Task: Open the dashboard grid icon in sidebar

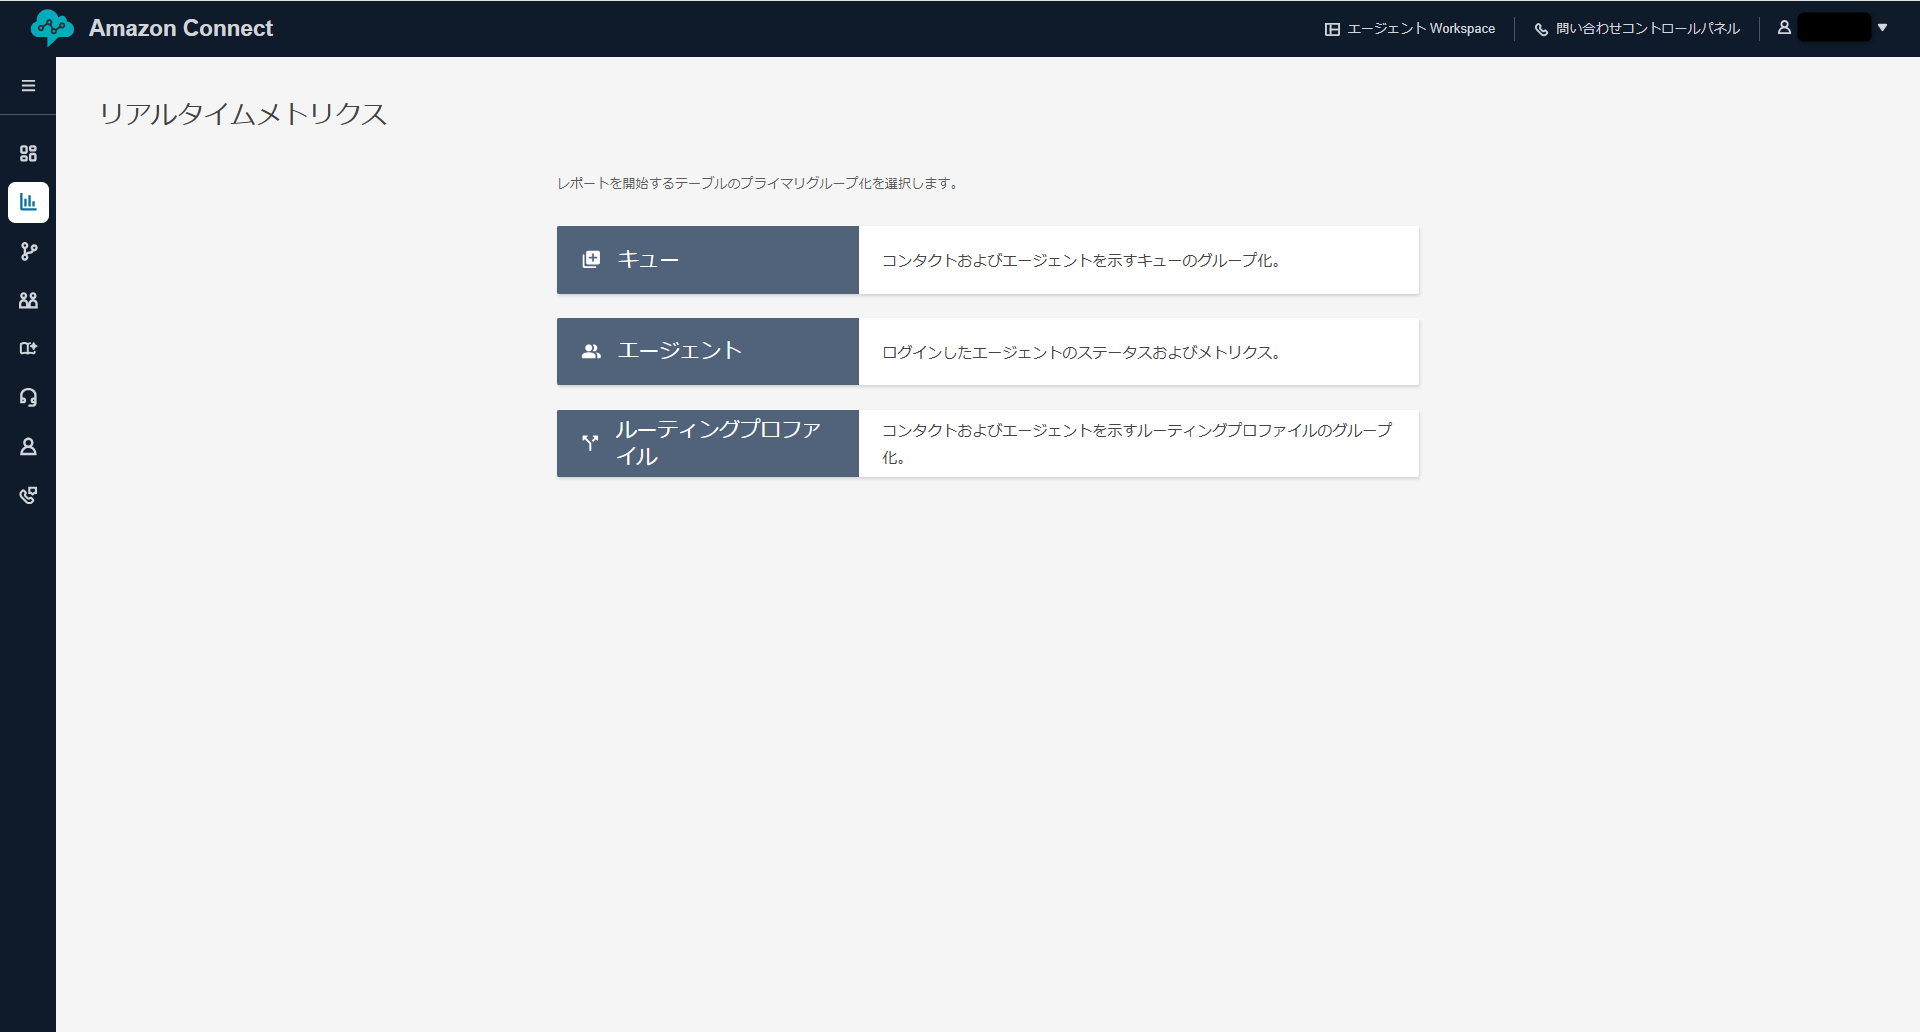Action: coord(28,153)
